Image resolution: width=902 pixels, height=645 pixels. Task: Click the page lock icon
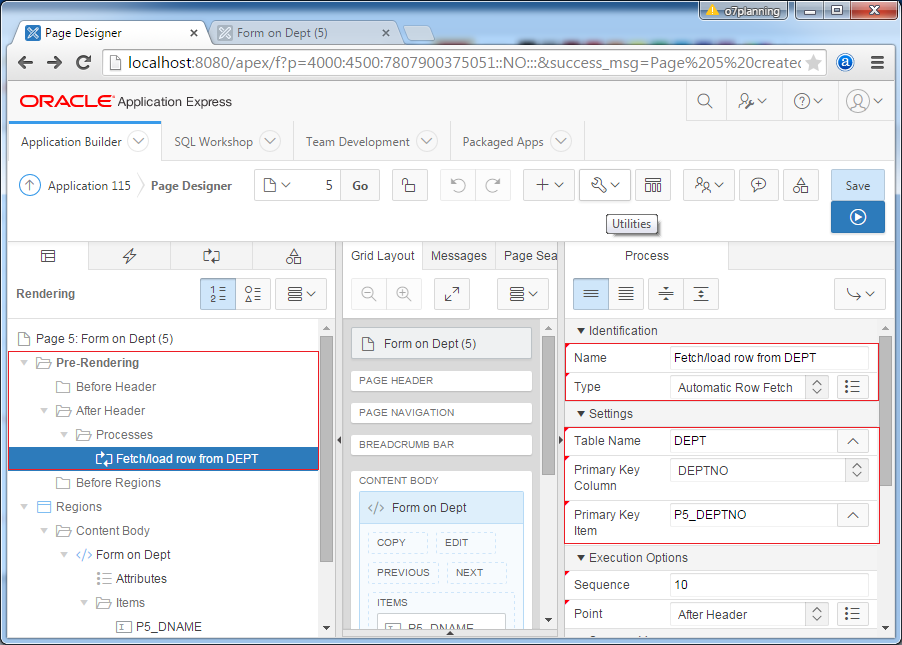click(x=409, y=185)
